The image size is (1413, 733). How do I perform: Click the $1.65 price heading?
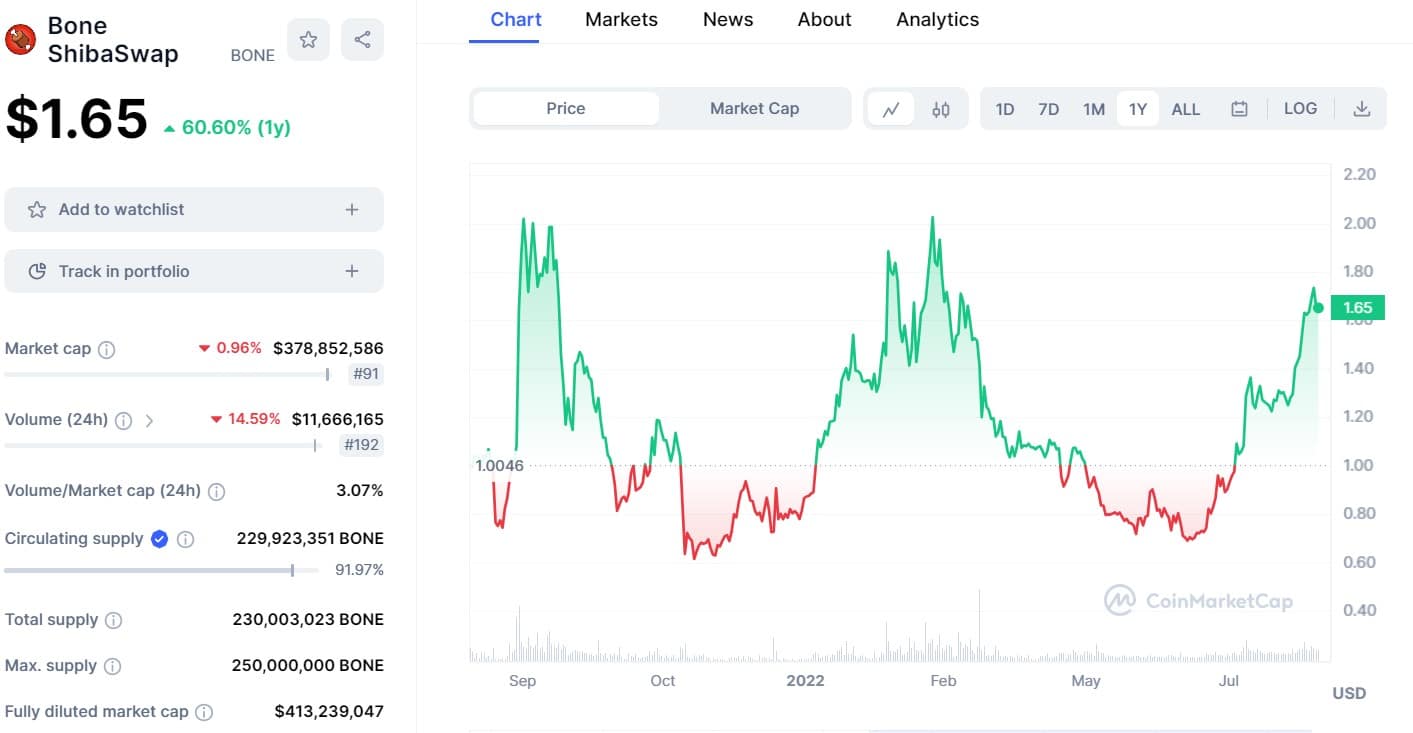(77, 119)
